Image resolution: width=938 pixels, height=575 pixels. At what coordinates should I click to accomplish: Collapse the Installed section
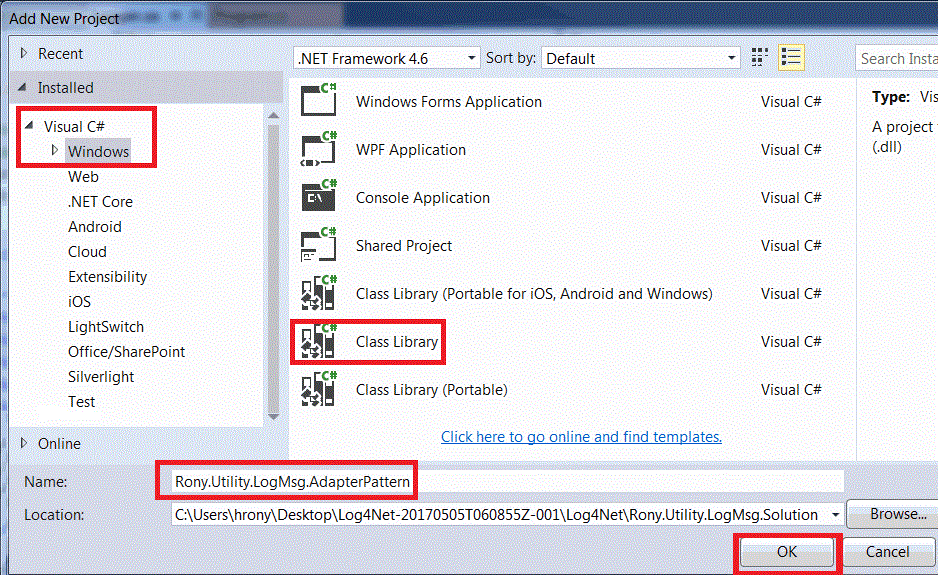[23, 87]
